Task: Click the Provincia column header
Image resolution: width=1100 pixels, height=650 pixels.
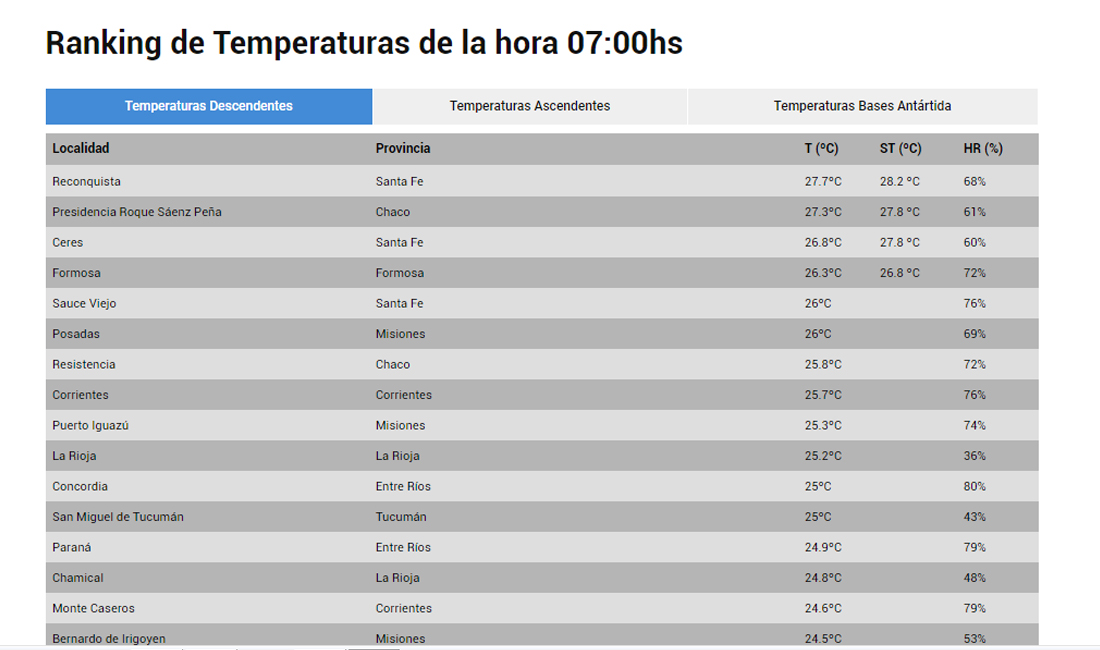Action: (x=403, y=149)
